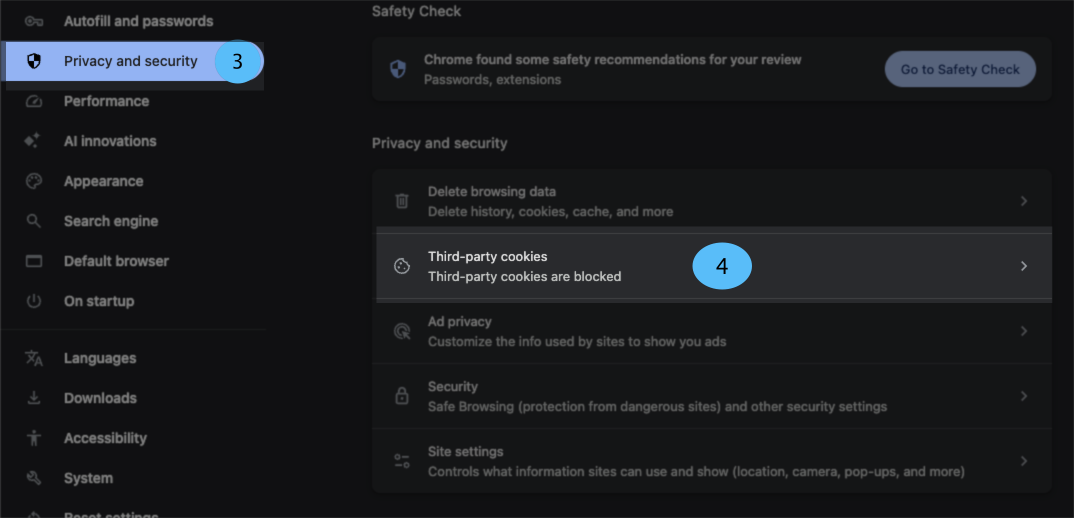Expand Delete browsing data with chevron arrow
The image size is (1074, 518).
pyautogui.click(x=1024, y=201)
